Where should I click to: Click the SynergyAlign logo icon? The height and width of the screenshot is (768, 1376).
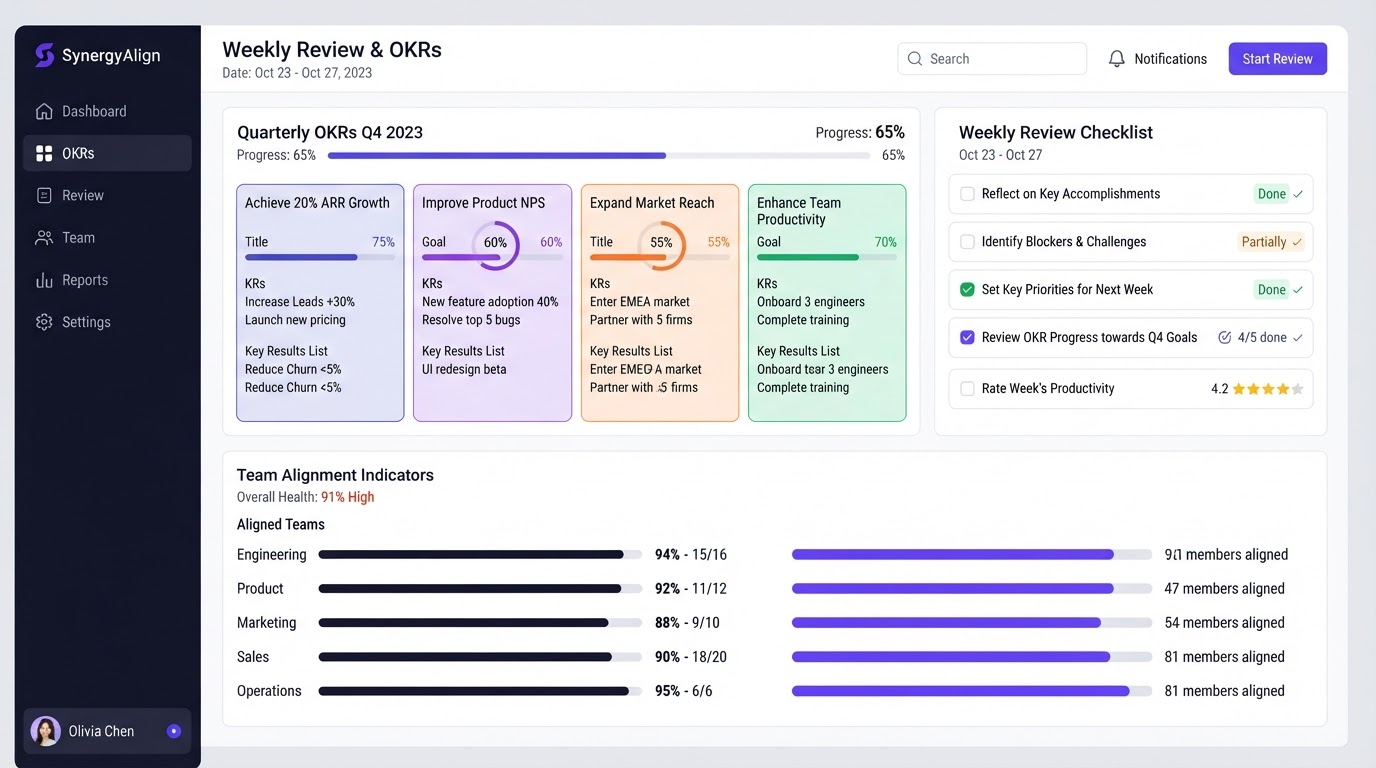pyautogui.click(x=44, y=55)
